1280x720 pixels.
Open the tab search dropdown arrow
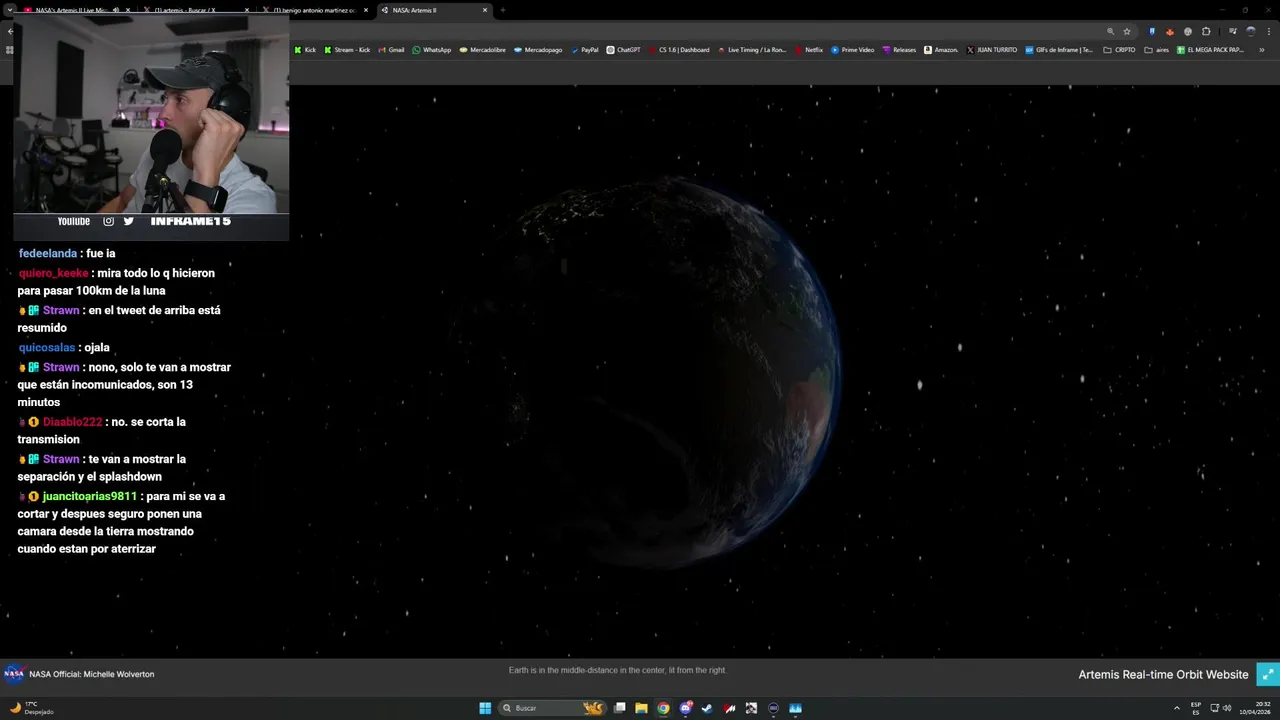(x=9, y=10)
